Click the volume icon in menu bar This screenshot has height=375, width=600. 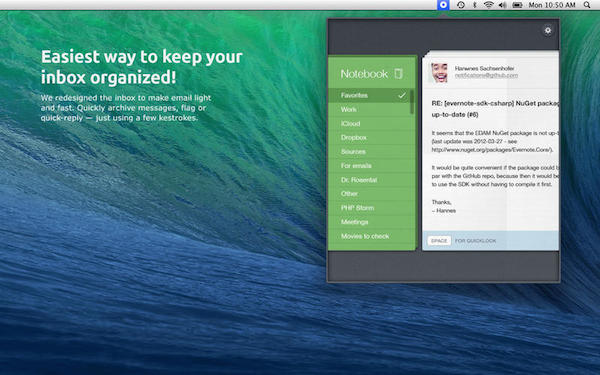coord(502,5)
